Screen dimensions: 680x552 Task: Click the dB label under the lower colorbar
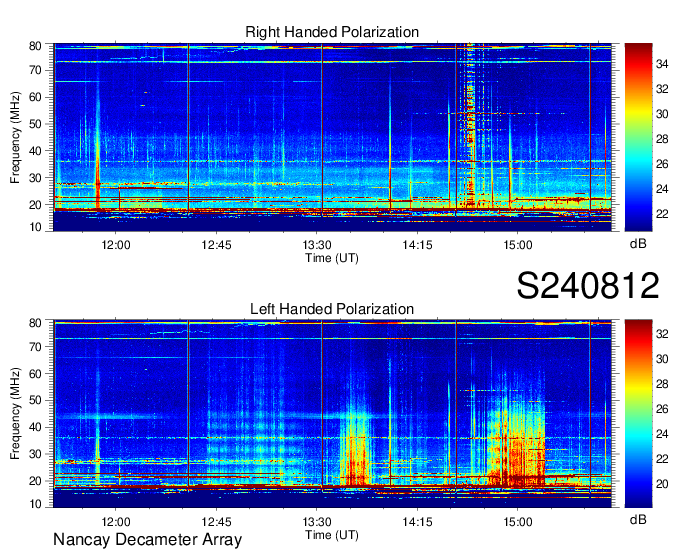[638, 519]
